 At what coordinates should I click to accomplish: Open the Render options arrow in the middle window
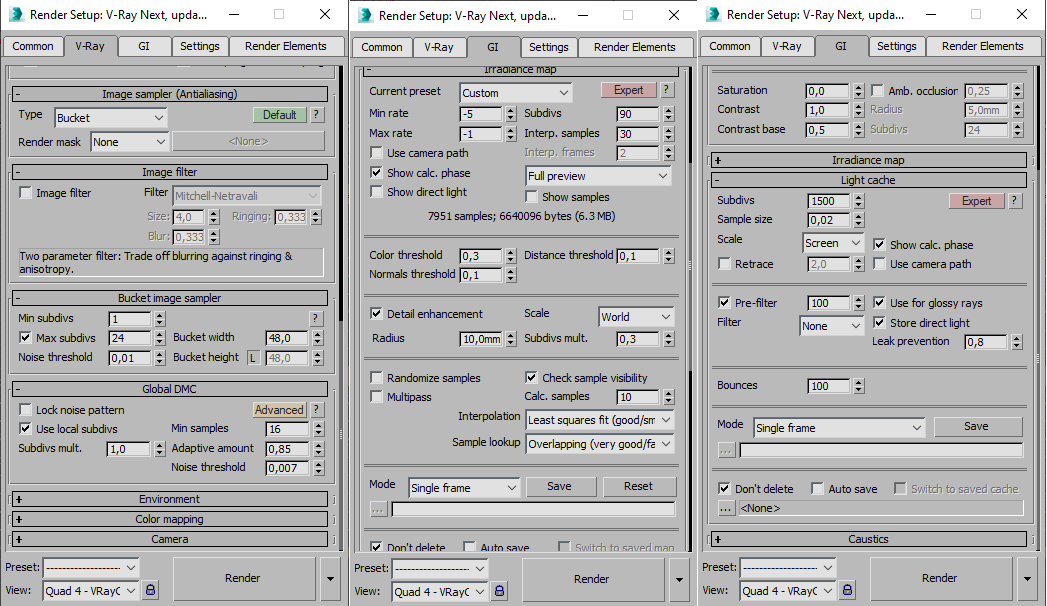tap(679, 579)
